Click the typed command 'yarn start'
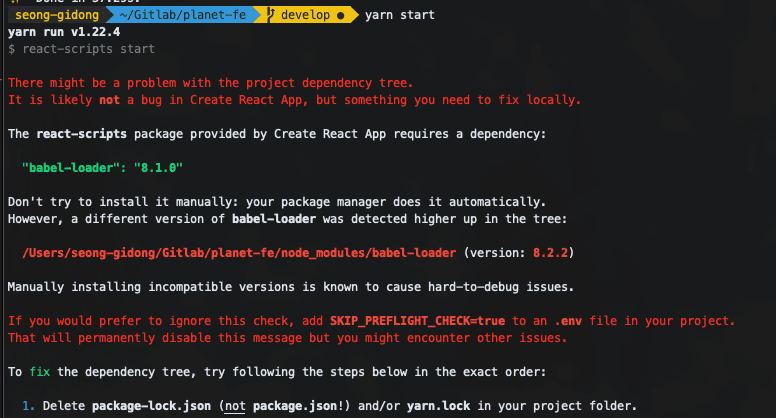Image resolution: width=776 pixels, height=418 pixels. click(399, 15)
